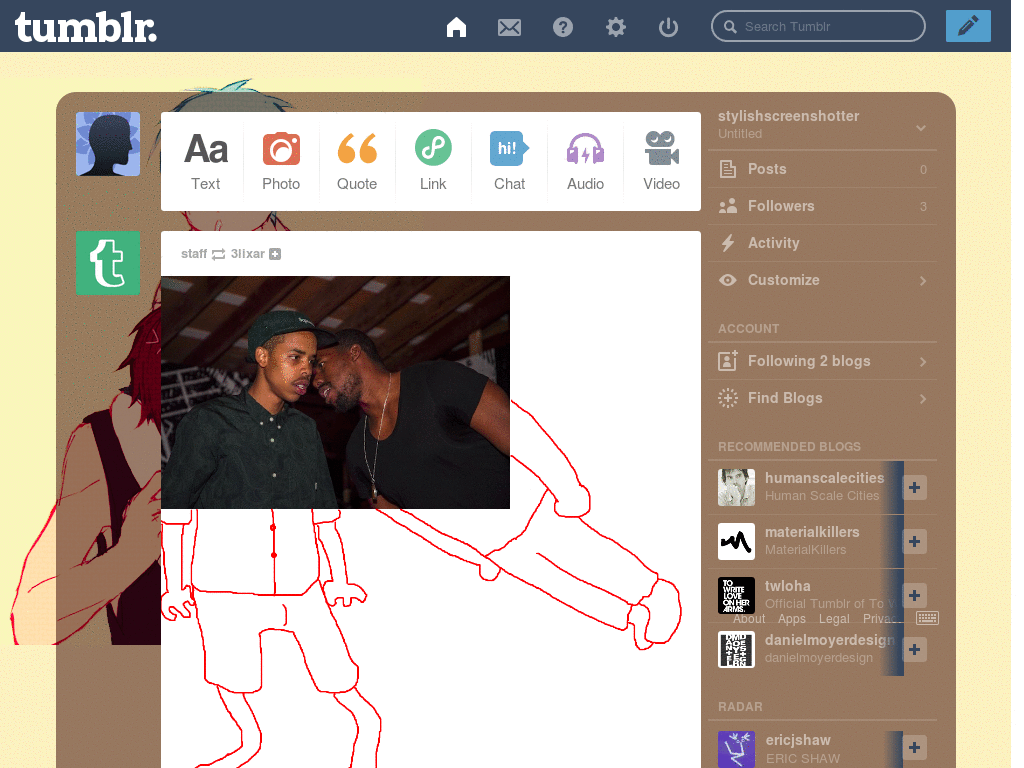This screenshot has width=1024, height=768.
Task: Click the Followers count 3
Action: coord(923,207)
